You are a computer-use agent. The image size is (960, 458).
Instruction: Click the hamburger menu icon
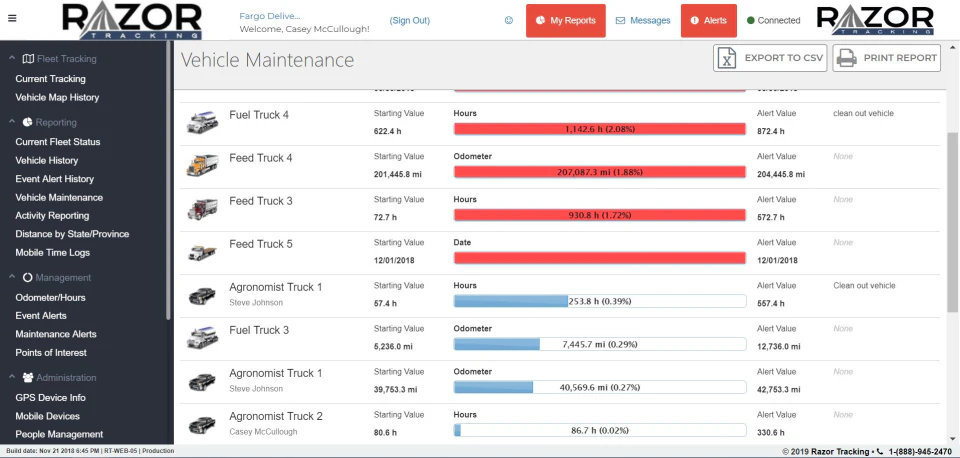point(12,18)
